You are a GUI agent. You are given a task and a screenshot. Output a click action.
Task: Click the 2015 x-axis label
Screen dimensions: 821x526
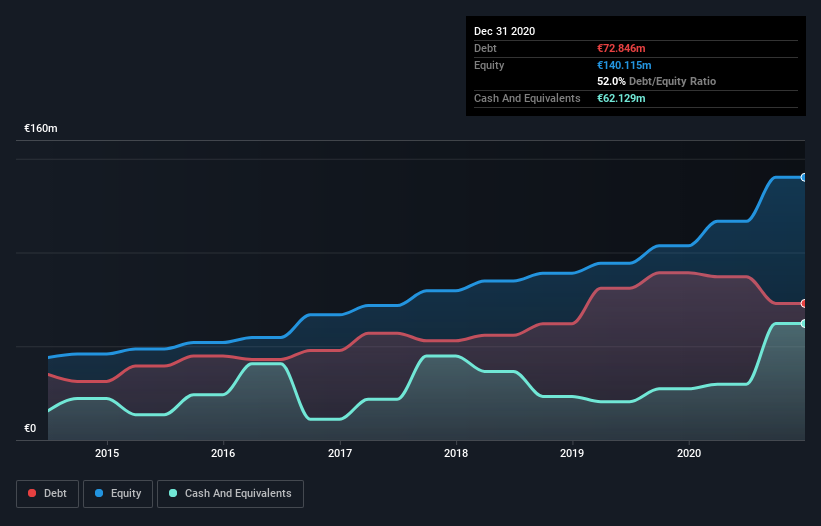(x=107, y=453)
